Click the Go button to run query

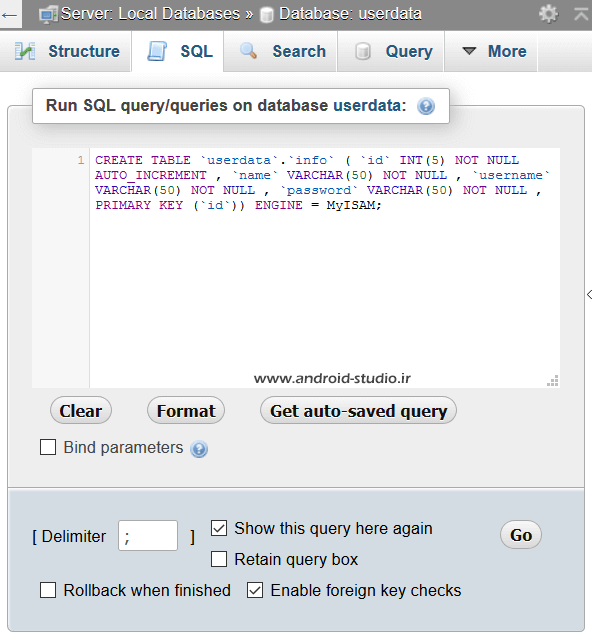(521, 535)
